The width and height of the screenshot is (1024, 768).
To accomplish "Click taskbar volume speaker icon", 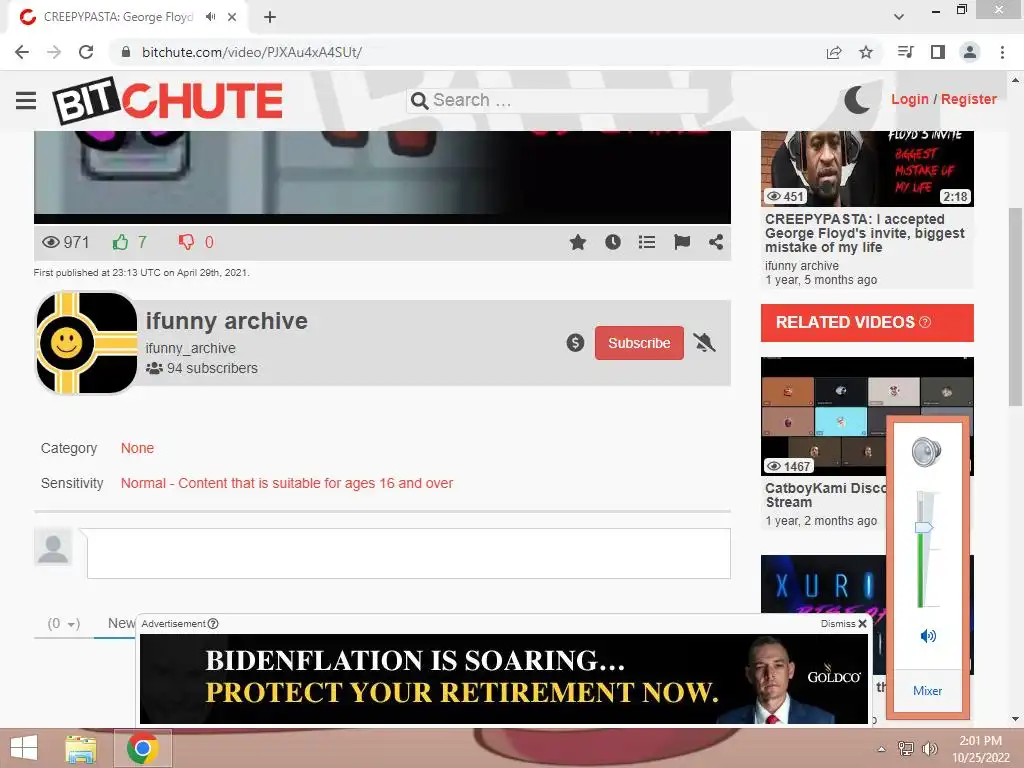I will (929, 749).
